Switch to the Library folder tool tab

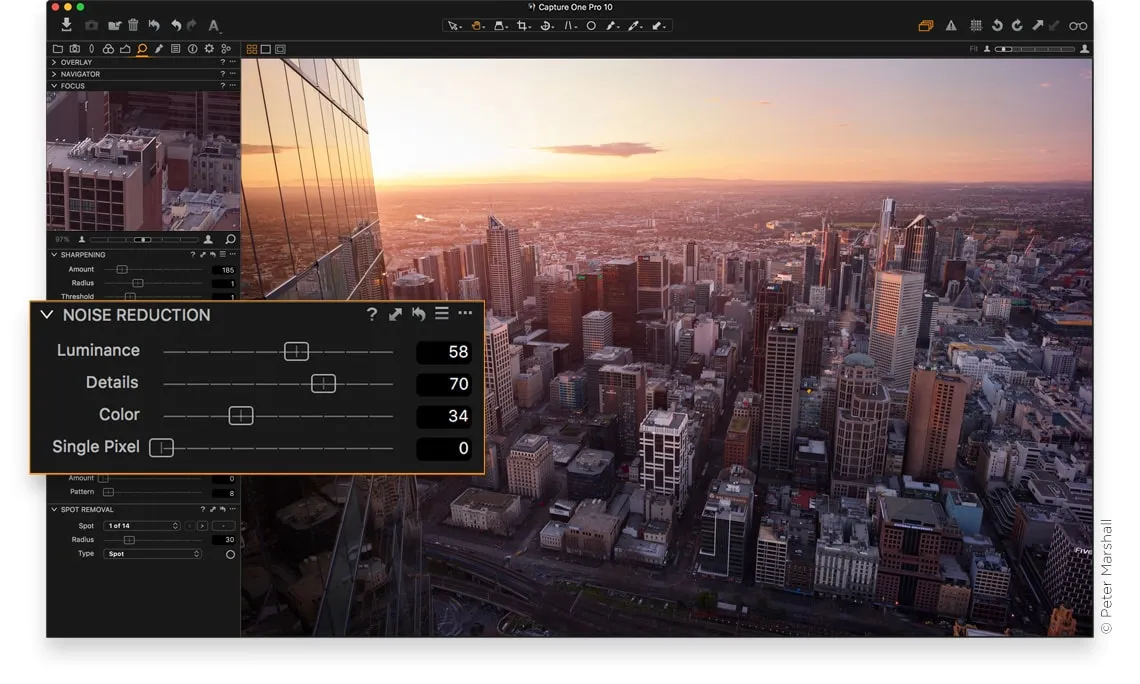click(x=57, y=48)
